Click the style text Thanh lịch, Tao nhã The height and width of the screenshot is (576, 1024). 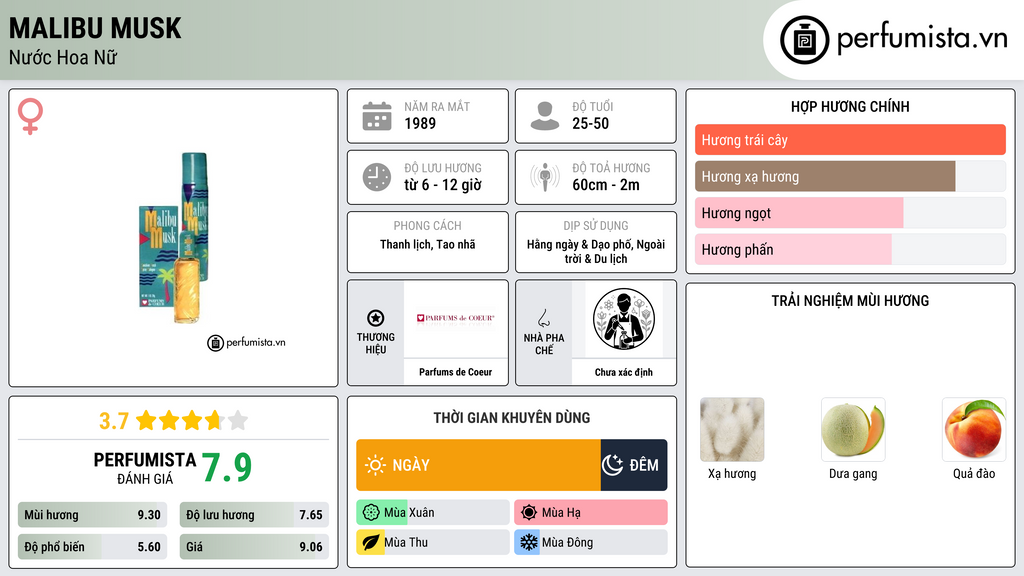point(428,244)
